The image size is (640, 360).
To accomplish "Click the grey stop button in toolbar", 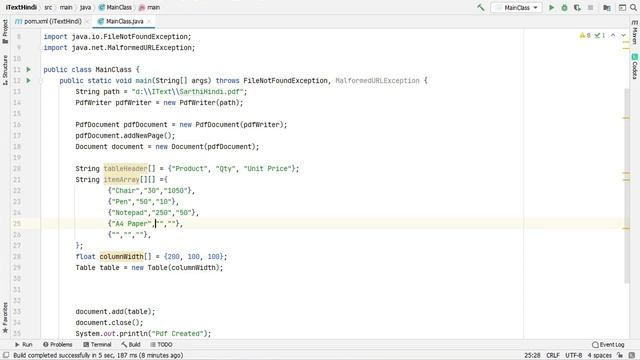I will point(590,7).
